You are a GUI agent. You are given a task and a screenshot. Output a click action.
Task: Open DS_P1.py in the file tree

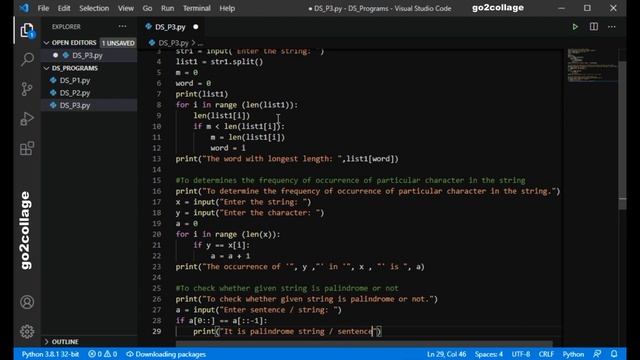pyautogui.click(x=75, y=80)
